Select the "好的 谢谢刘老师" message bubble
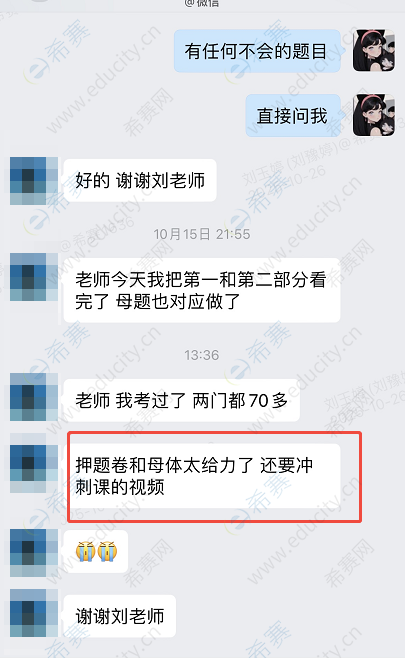 (x=140, y=180)
